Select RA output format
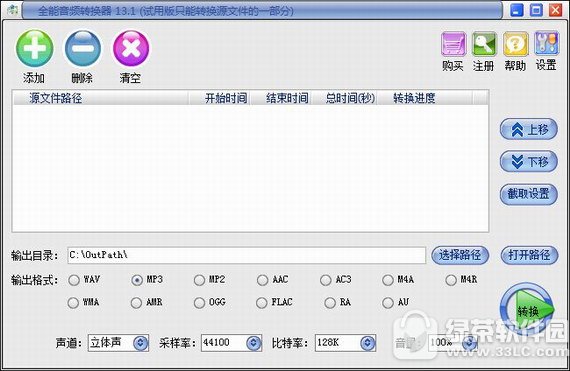 [x=330, y=303]
